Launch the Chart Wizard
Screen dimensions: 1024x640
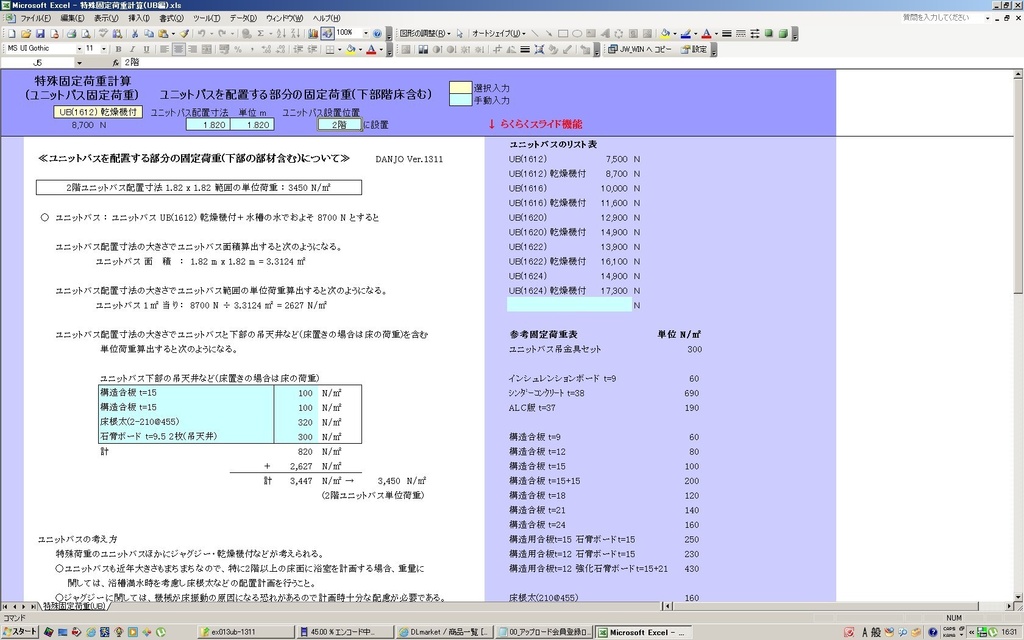[312, 33]
